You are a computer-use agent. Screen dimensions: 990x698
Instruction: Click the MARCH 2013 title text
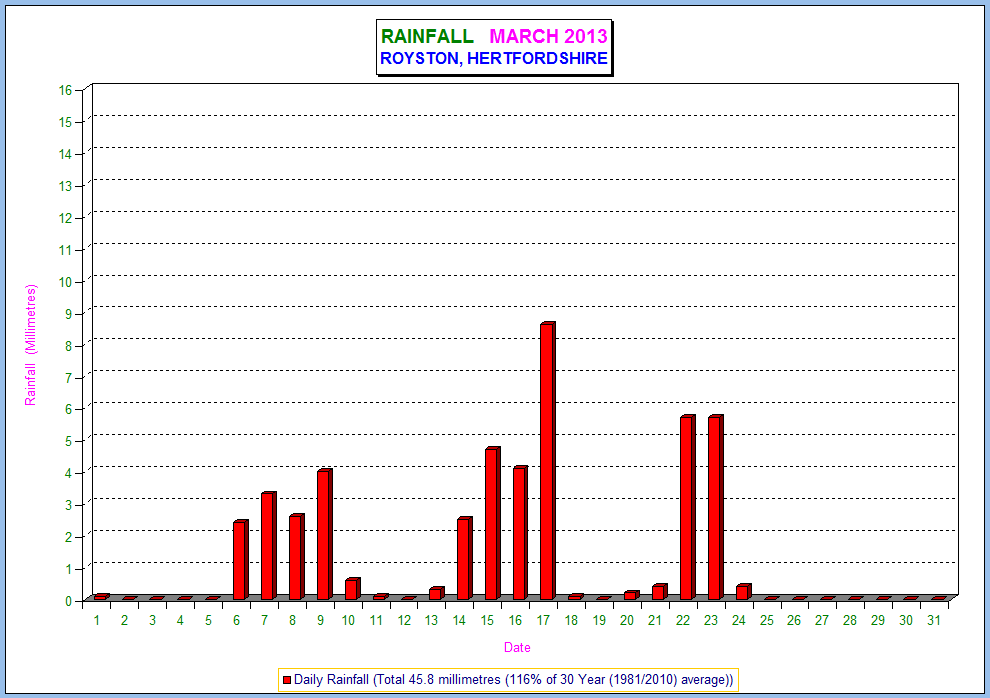coord(548,37)
